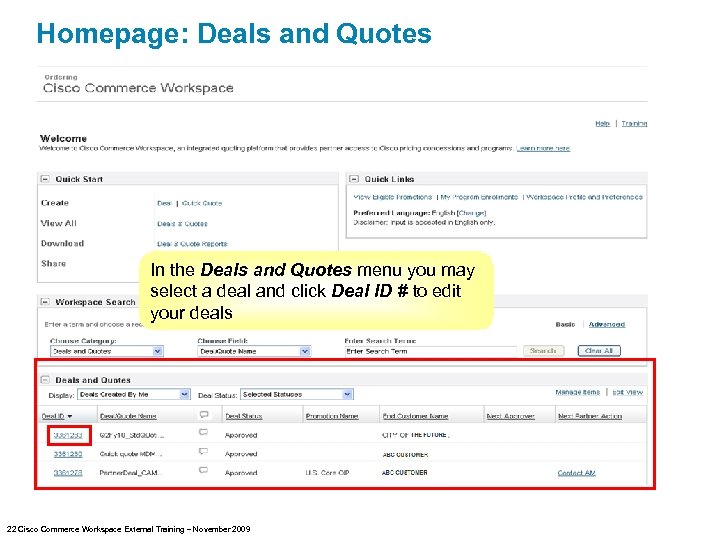Download Deal & Quote Reports
Screen dimensions: 720x540
click(x=192, y=244)
